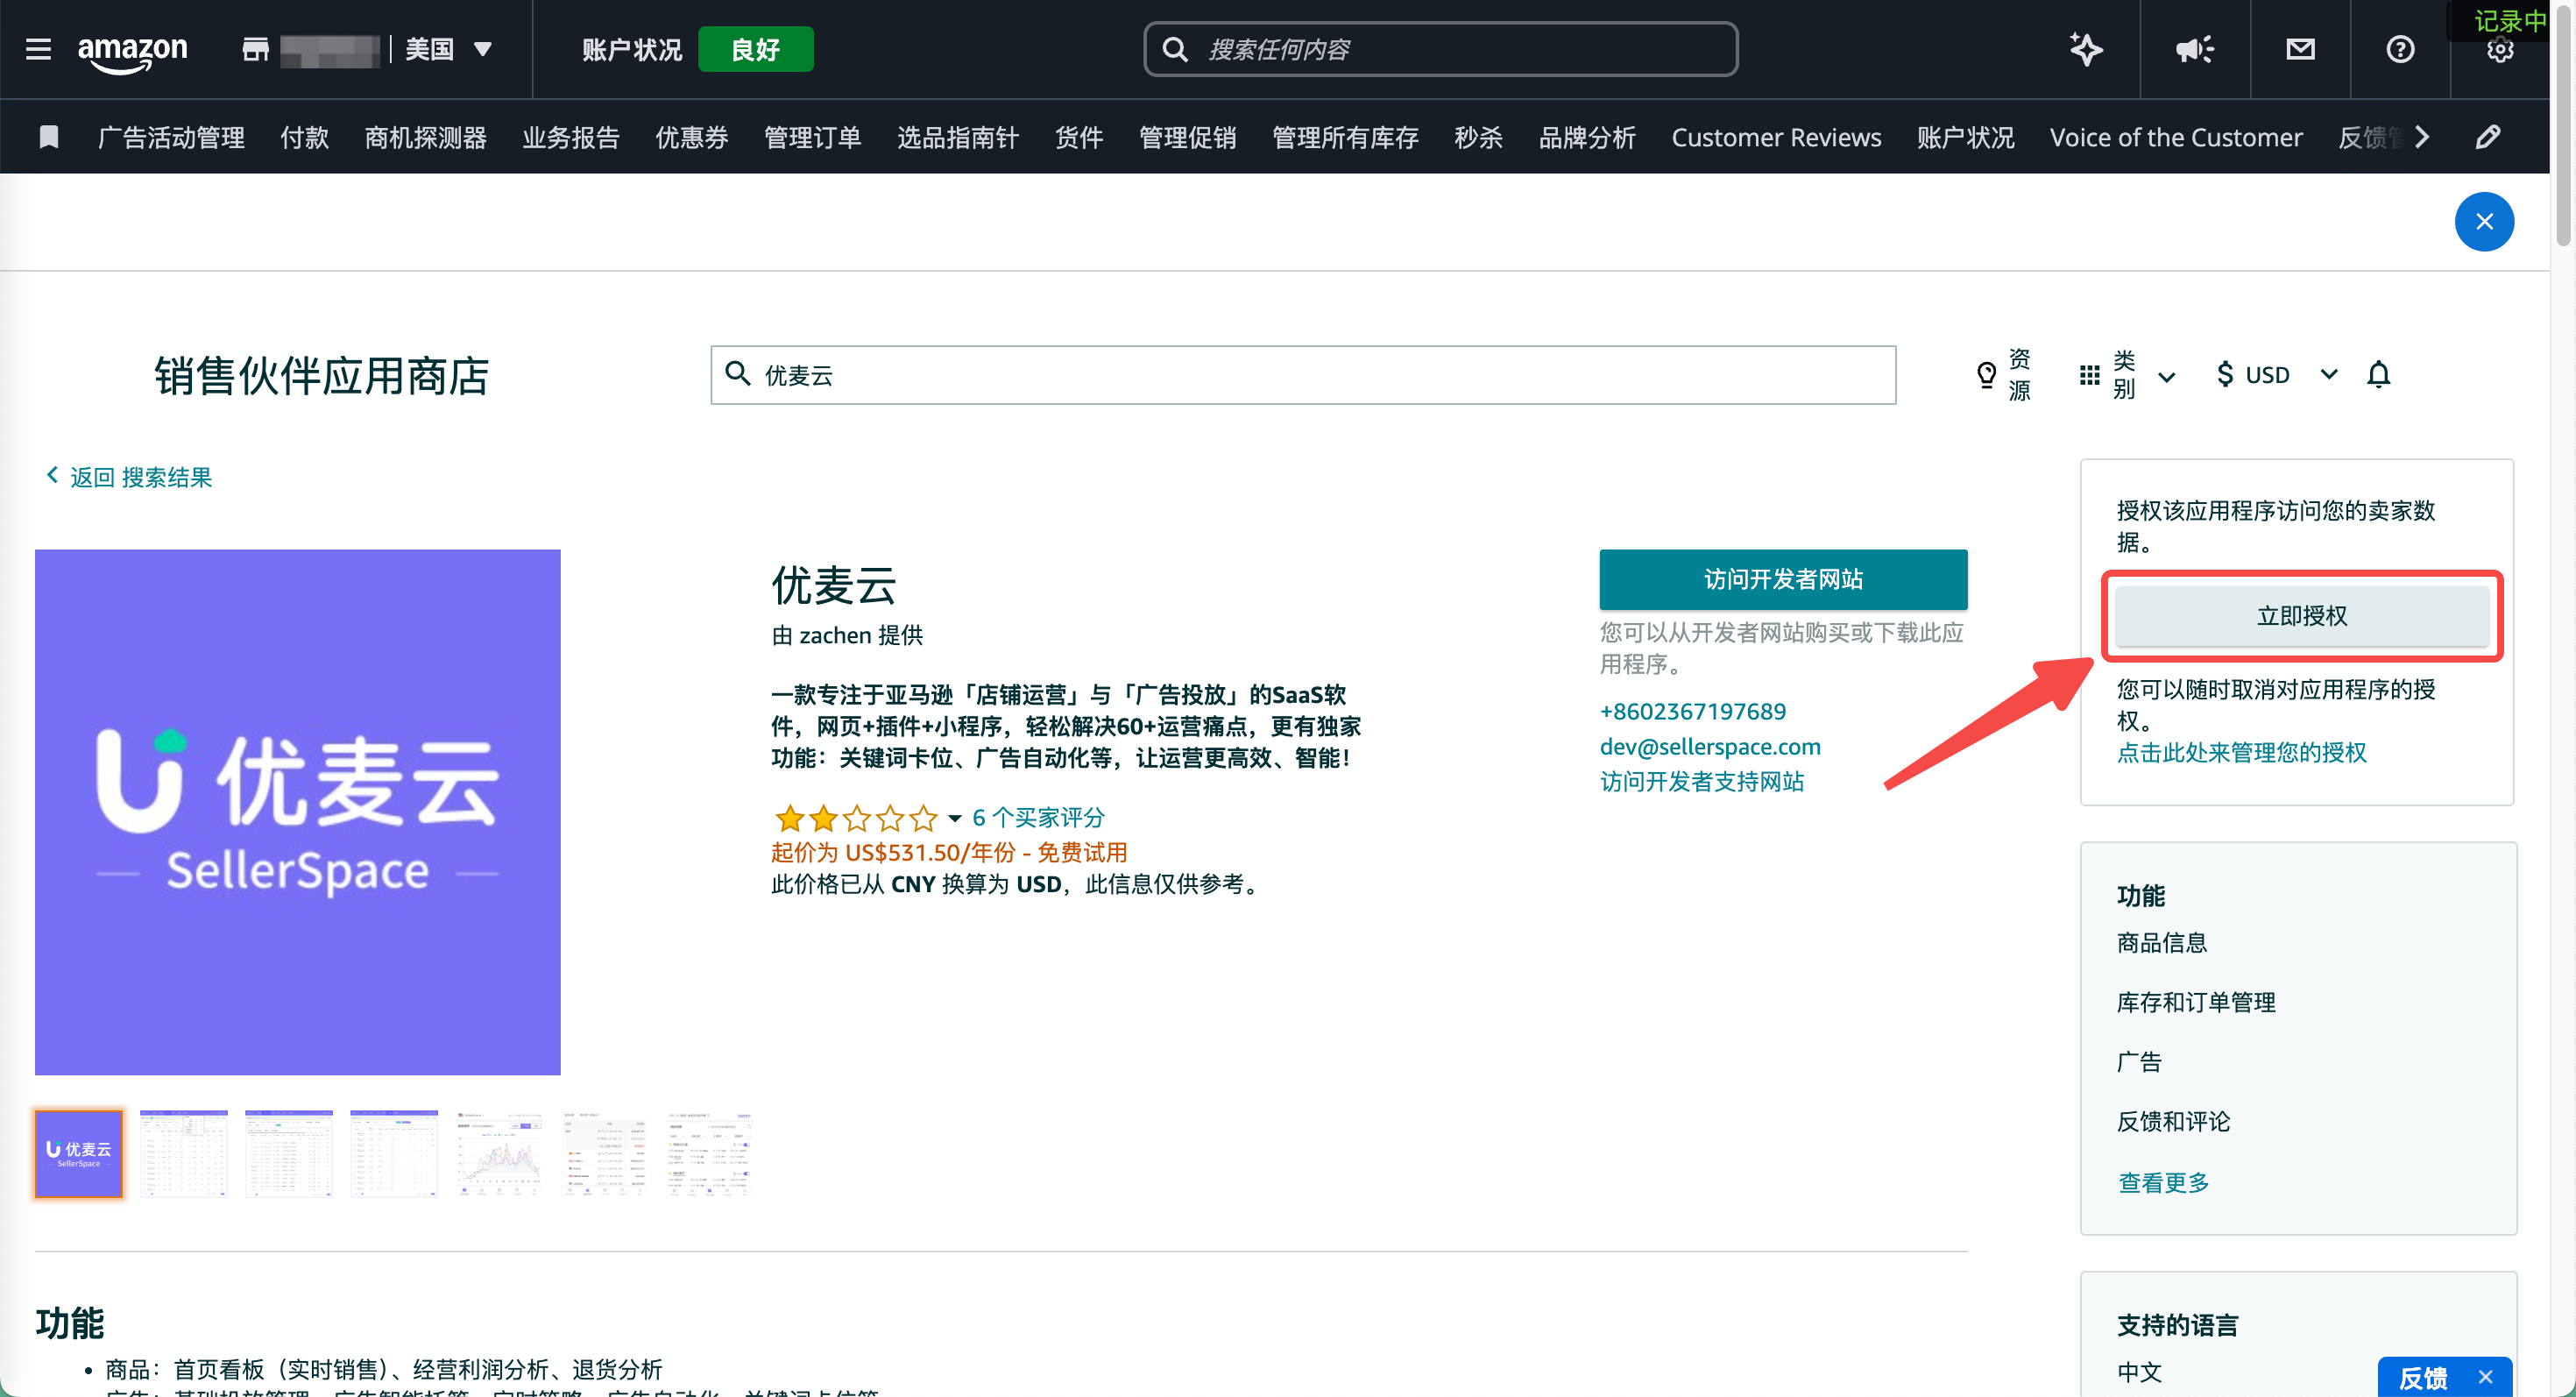Expand the 类别 category dropdown arrow

click(x=2166, y=376)
